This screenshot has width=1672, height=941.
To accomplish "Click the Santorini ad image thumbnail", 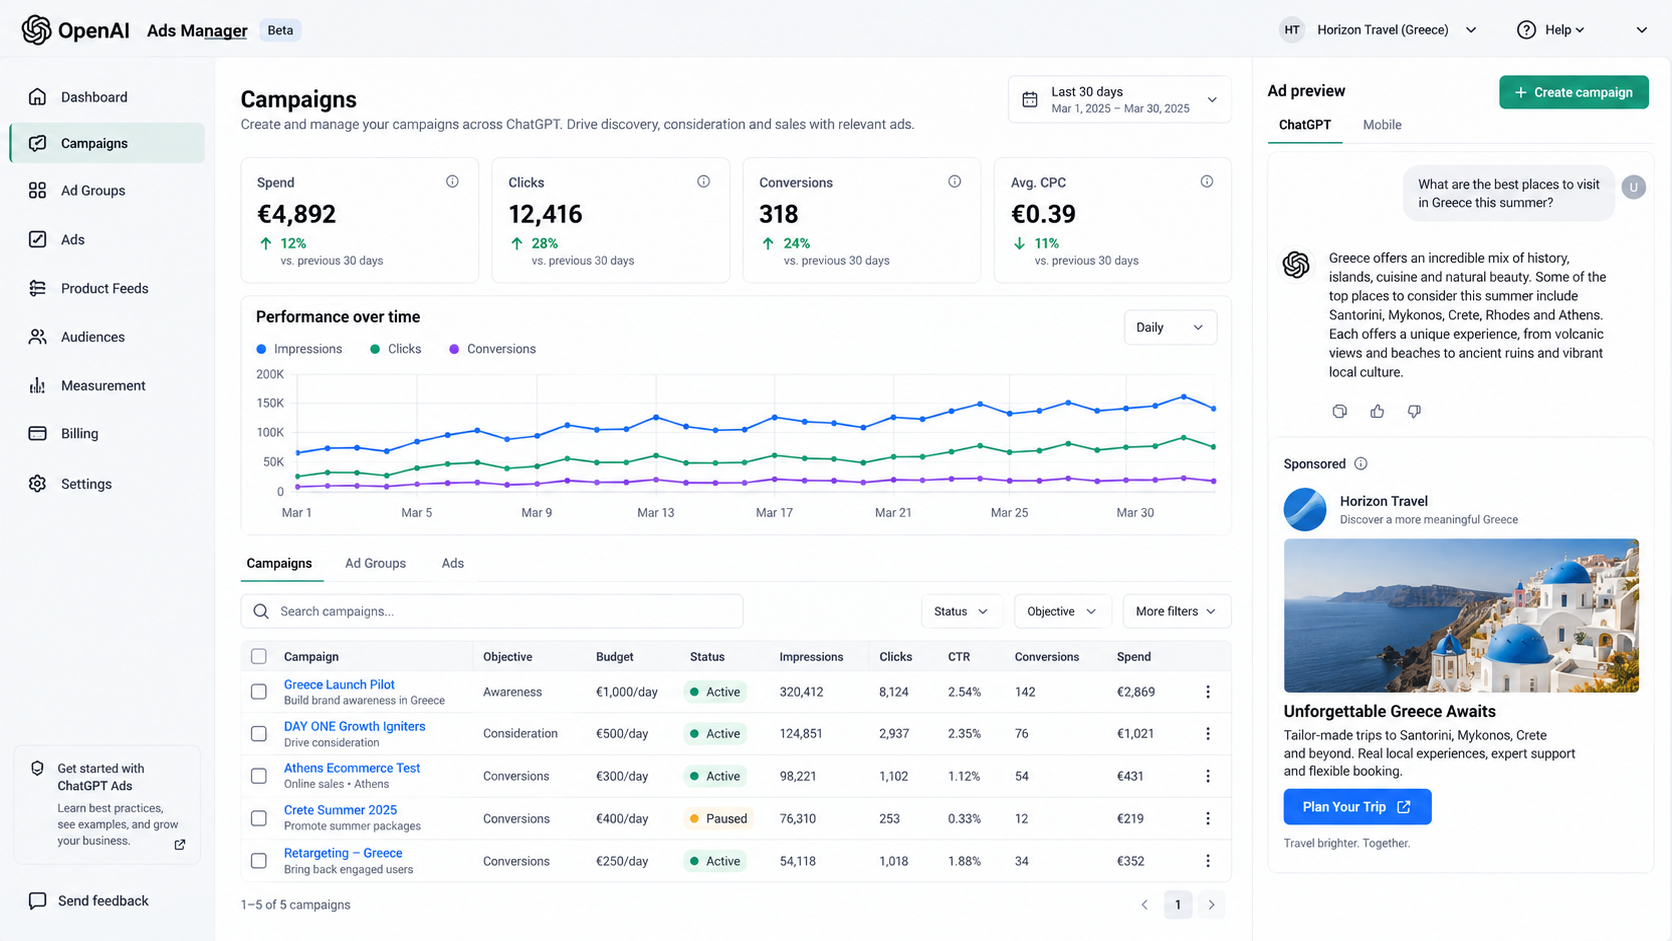I will 1461,616.
